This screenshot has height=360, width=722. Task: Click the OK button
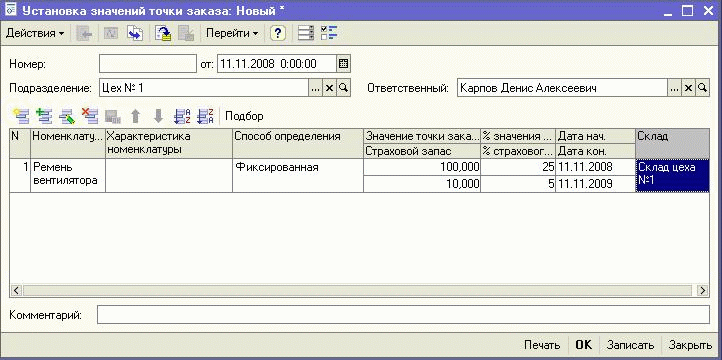(583, 345)
